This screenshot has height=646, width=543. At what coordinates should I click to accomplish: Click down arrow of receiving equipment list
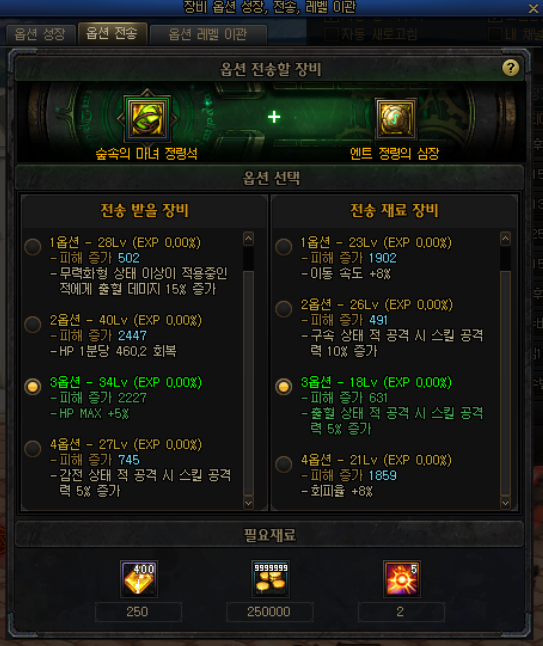point(248,503)
